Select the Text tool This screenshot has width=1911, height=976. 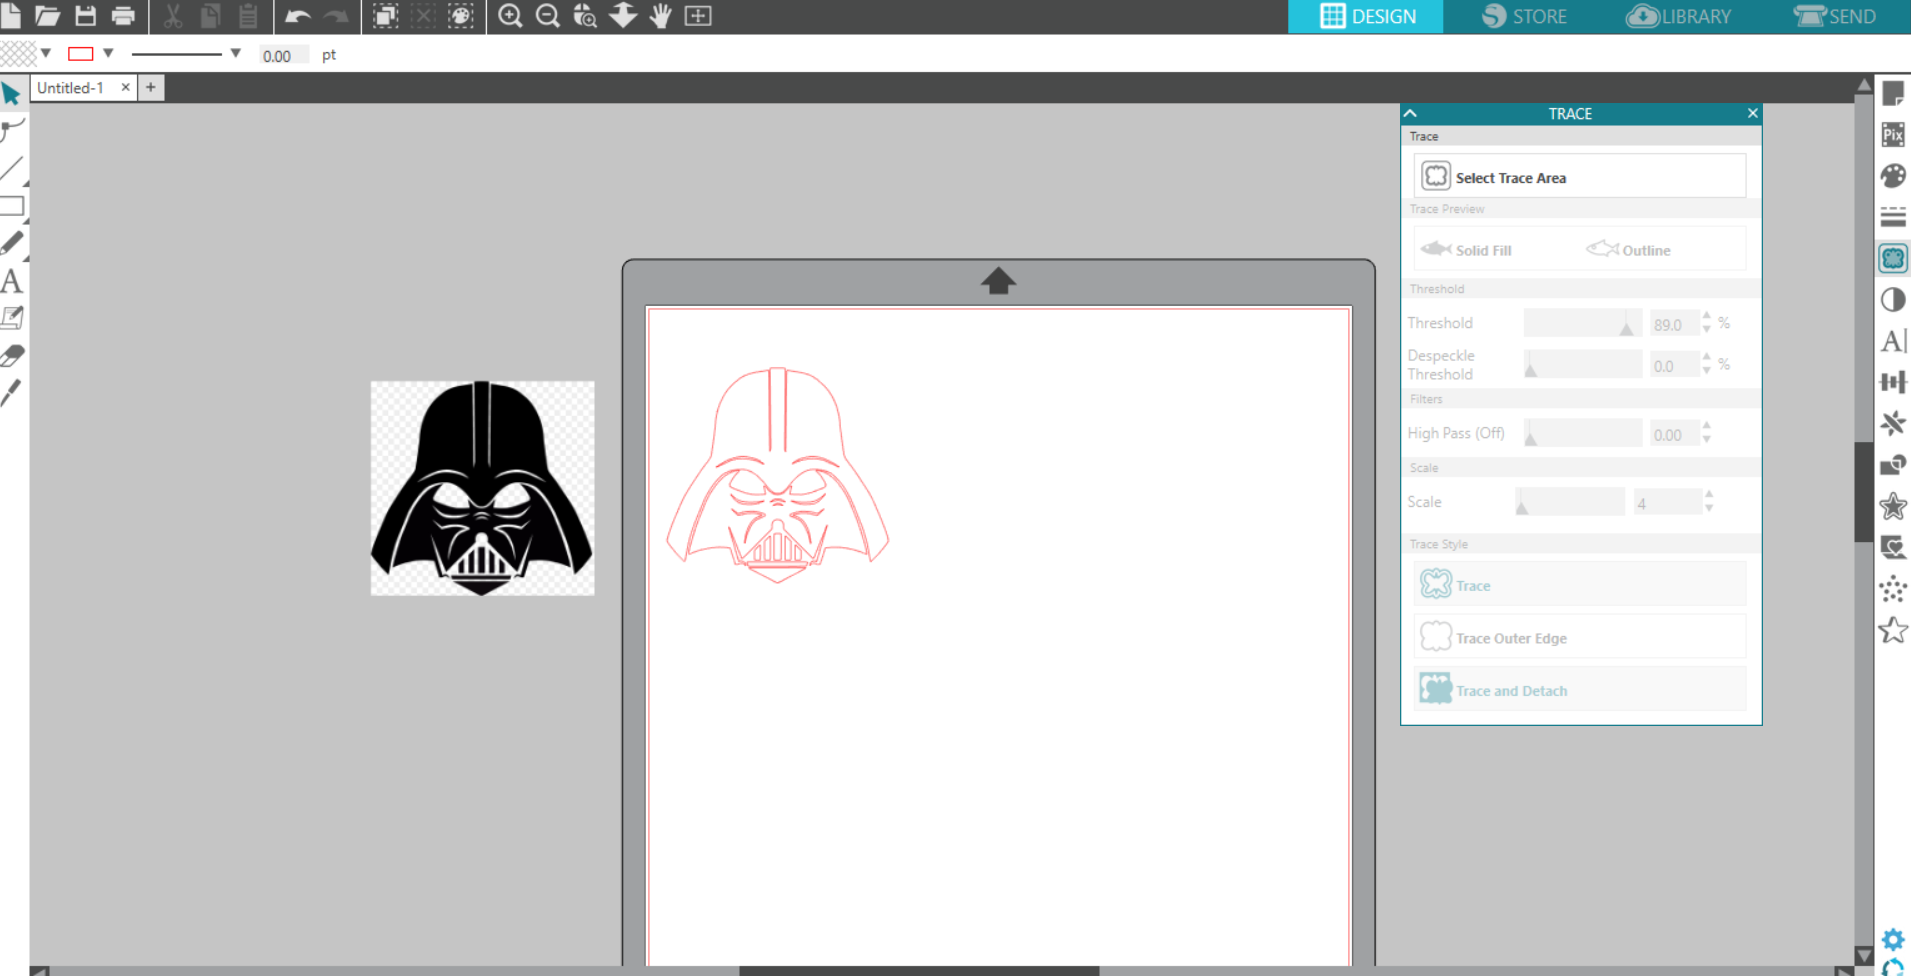point(12,281)
